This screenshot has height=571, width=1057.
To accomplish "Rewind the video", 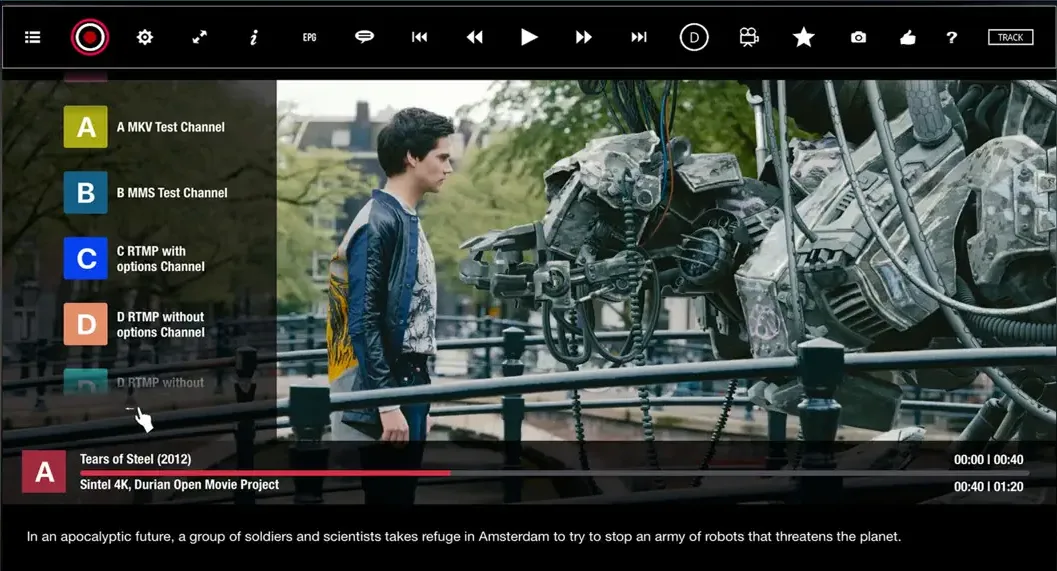I will tap(475, 37).
